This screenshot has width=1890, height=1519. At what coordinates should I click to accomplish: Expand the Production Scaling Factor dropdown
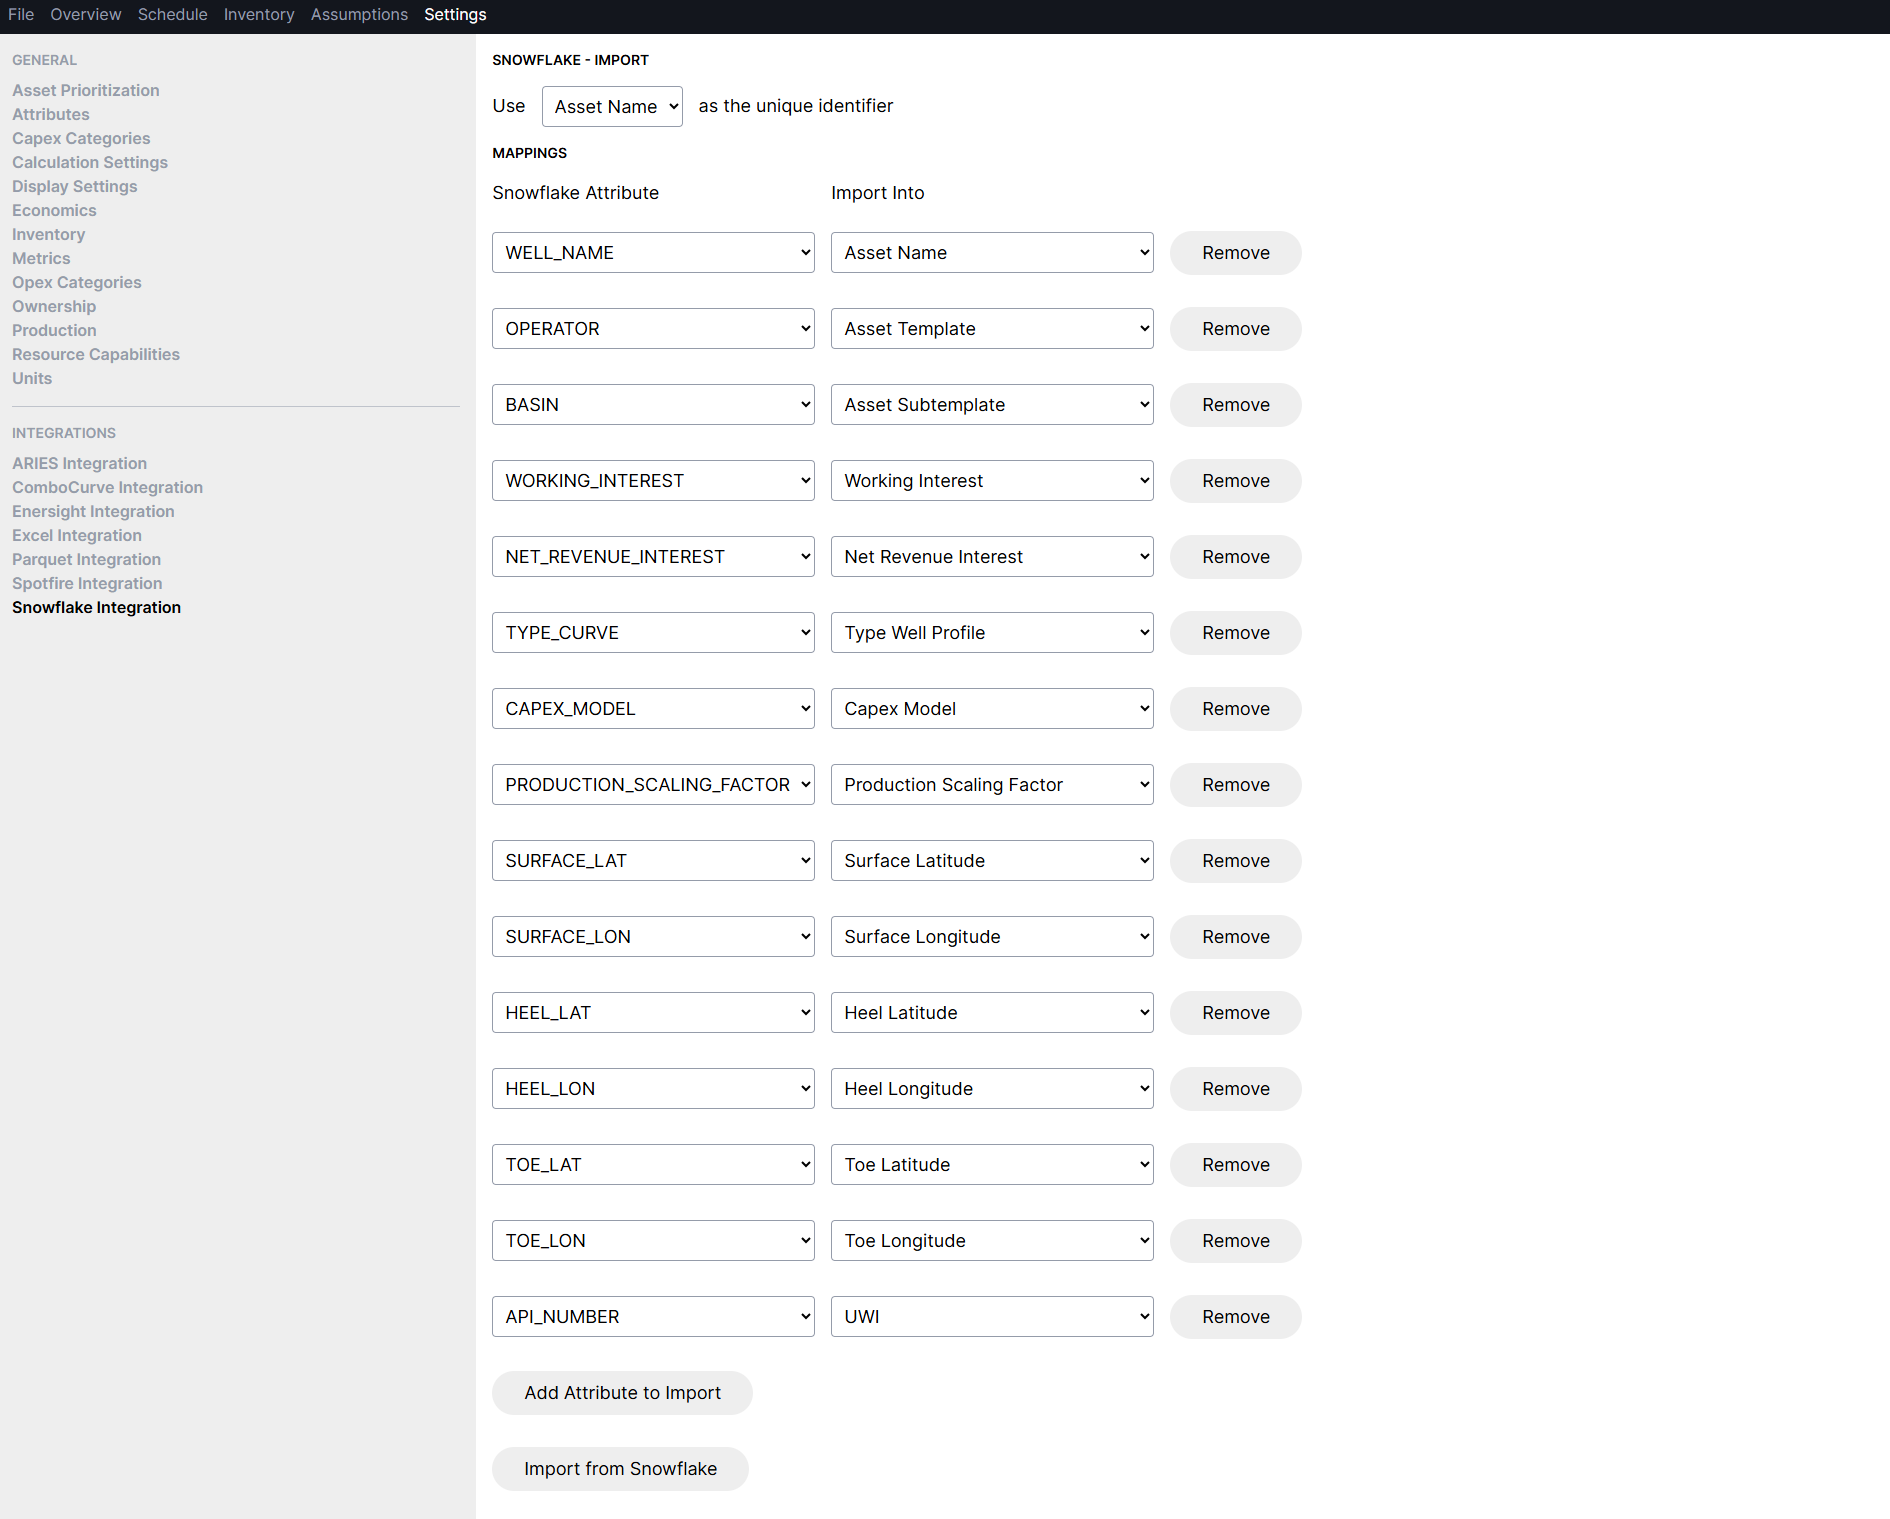pyautogui.click(x=992, y=785)
